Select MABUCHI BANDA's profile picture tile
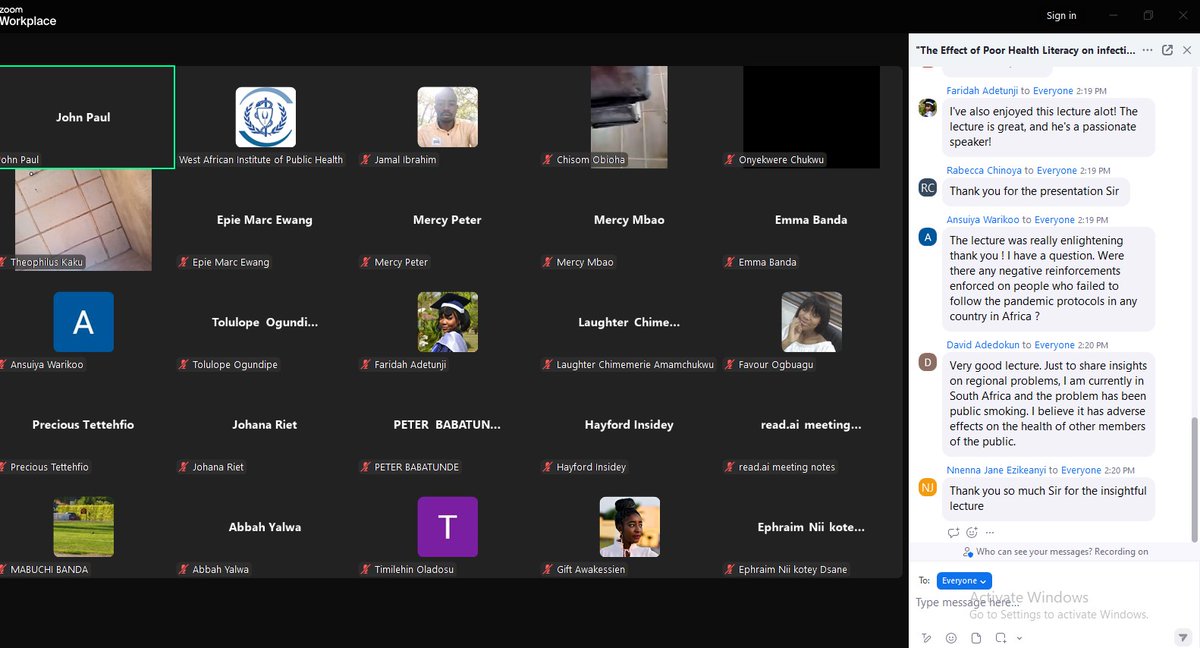 [x=84, y=527]
